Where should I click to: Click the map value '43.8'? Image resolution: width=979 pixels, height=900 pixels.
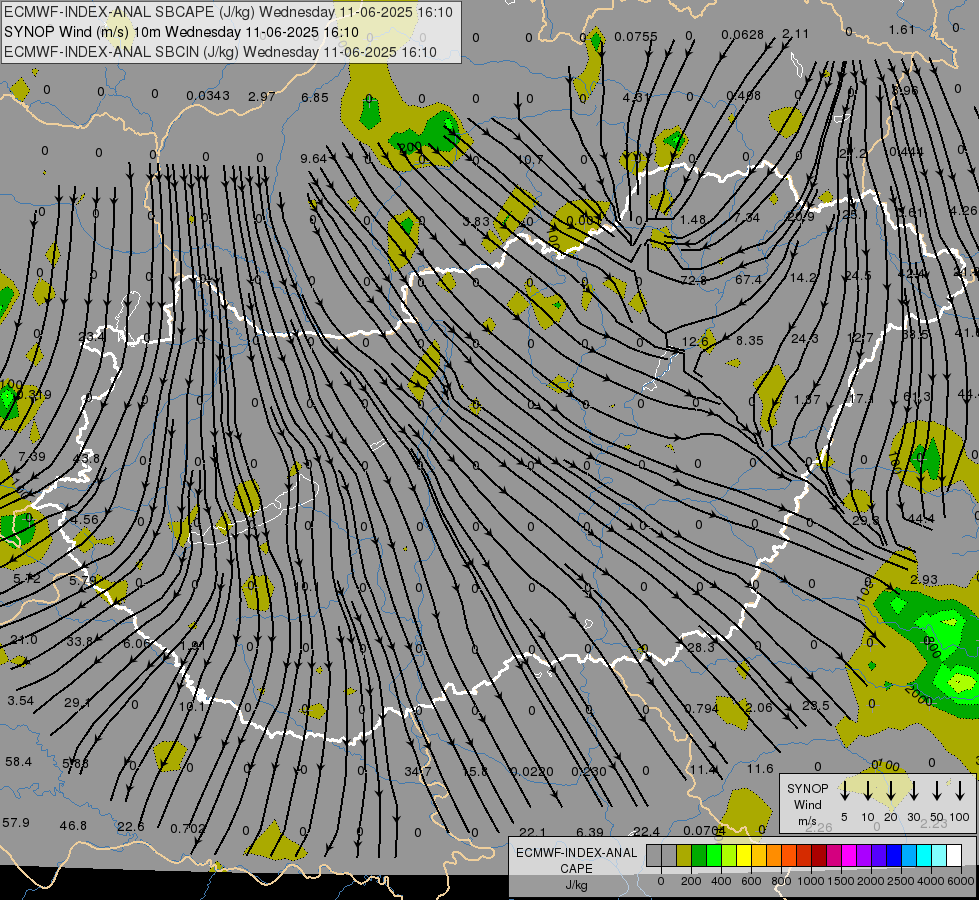tap(86, 458)
